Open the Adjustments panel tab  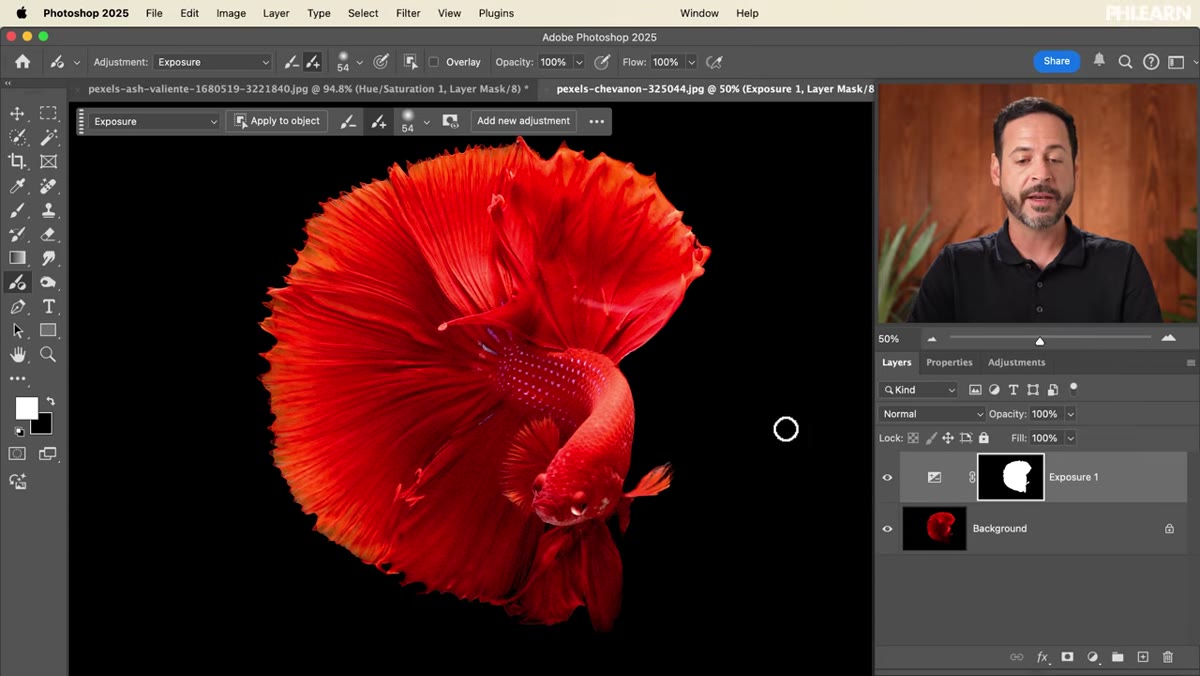tap(1016, 362)
